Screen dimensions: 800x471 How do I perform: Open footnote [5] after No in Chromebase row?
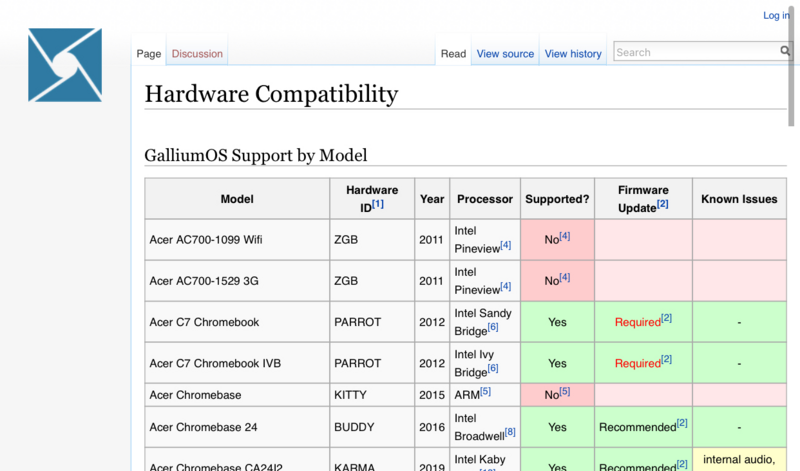coord(565,391)
